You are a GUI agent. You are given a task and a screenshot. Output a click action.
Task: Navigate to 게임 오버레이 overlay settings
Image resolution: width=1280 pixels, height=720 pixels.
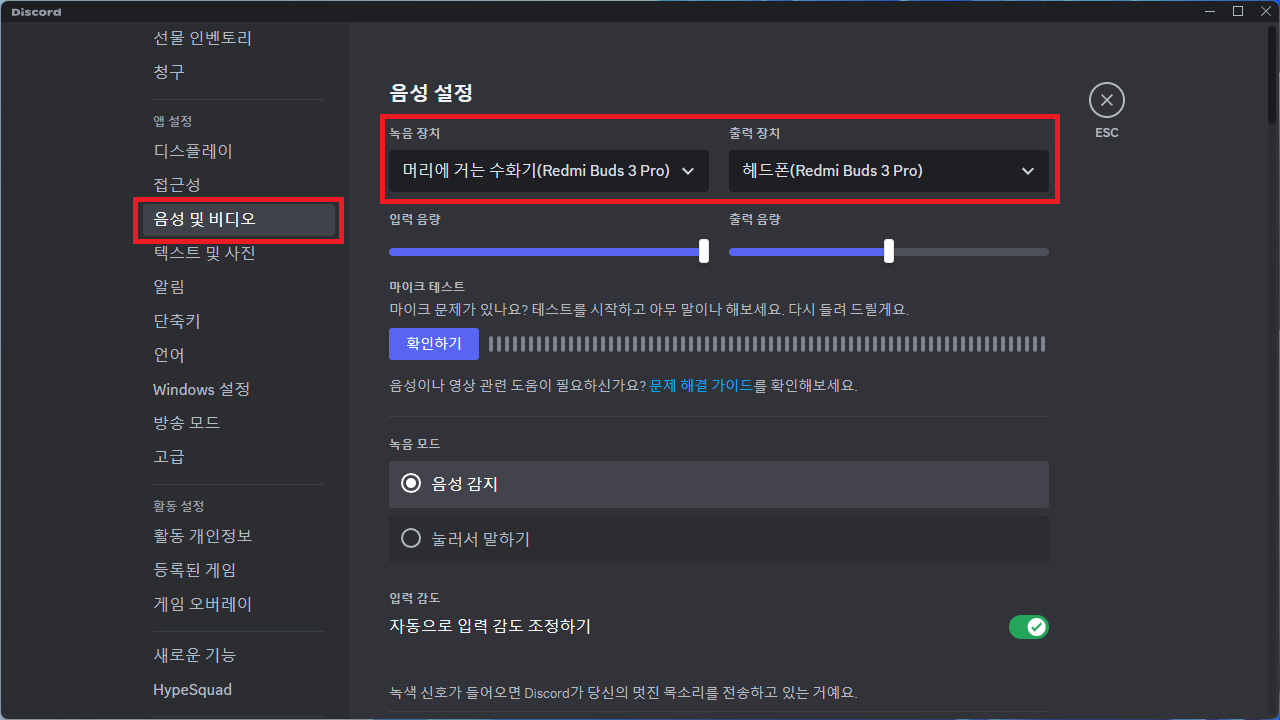(211, 603)
